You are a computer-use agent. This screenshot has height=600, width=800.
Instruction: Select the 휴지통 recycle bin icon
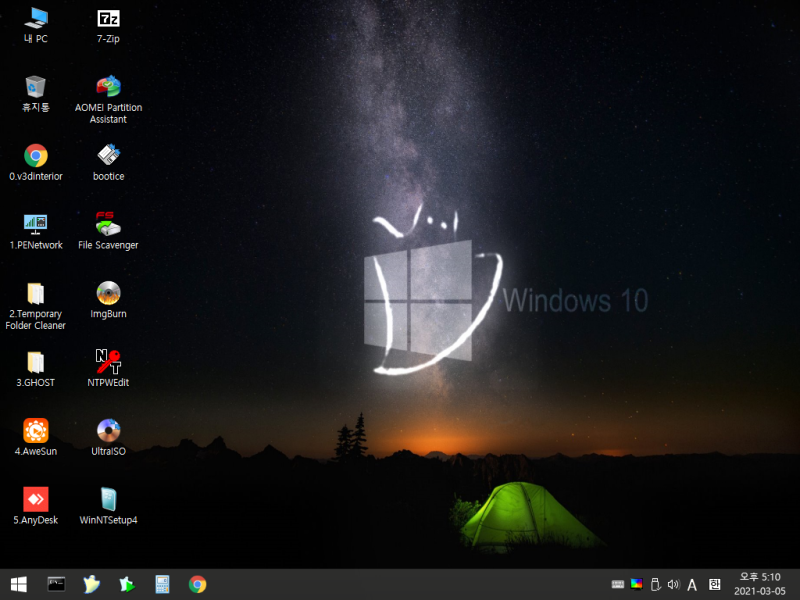[36, 87]
